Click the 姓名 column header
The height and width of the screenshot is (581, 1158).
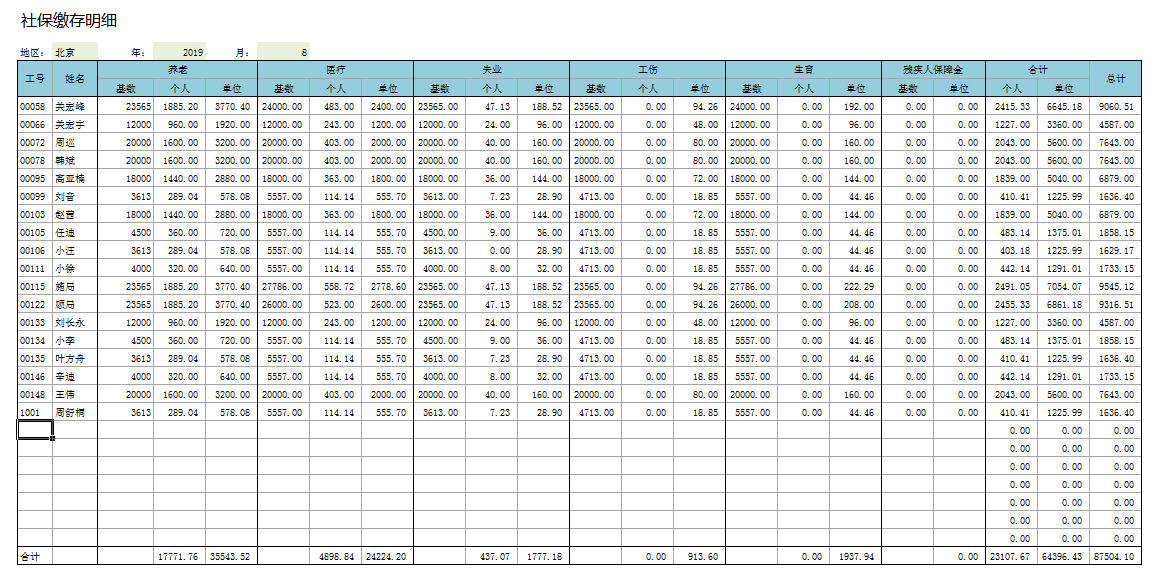[75, 78]
